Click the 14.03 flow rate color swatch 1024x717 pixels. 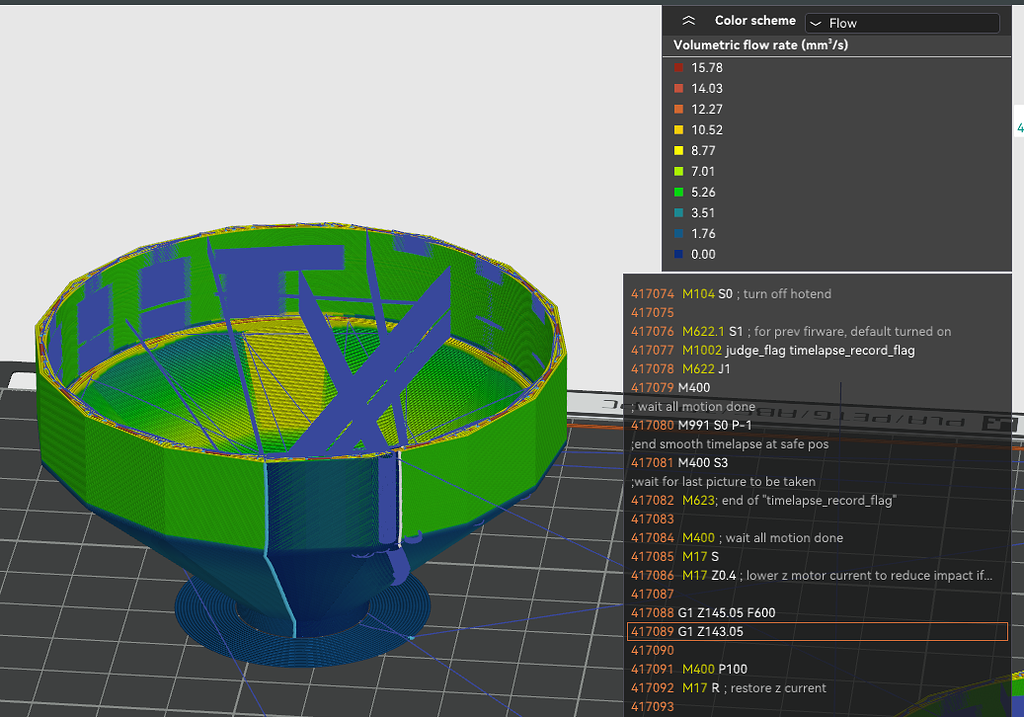[x=679, y=88]
